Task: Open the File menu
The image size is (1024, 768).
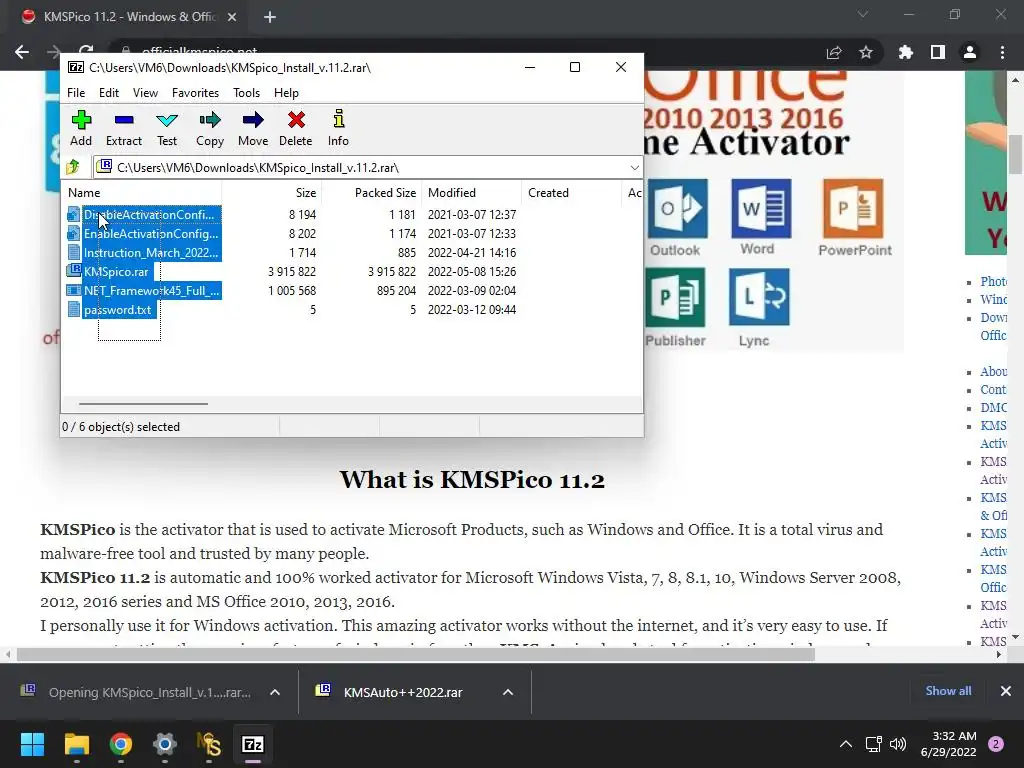Action: click(76, 93)
